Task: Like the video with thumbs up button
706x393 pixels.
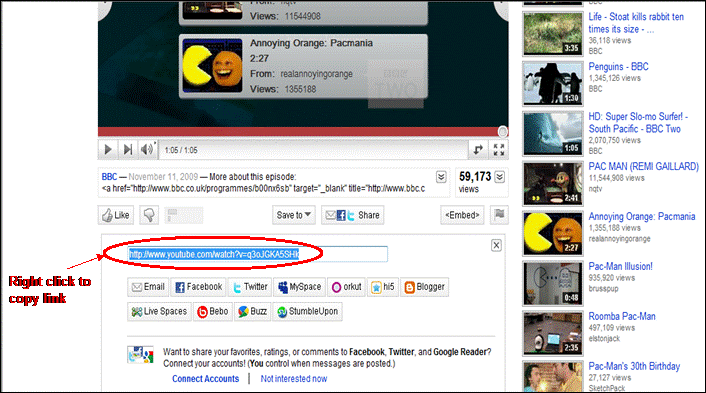Action: click(116, 215)
